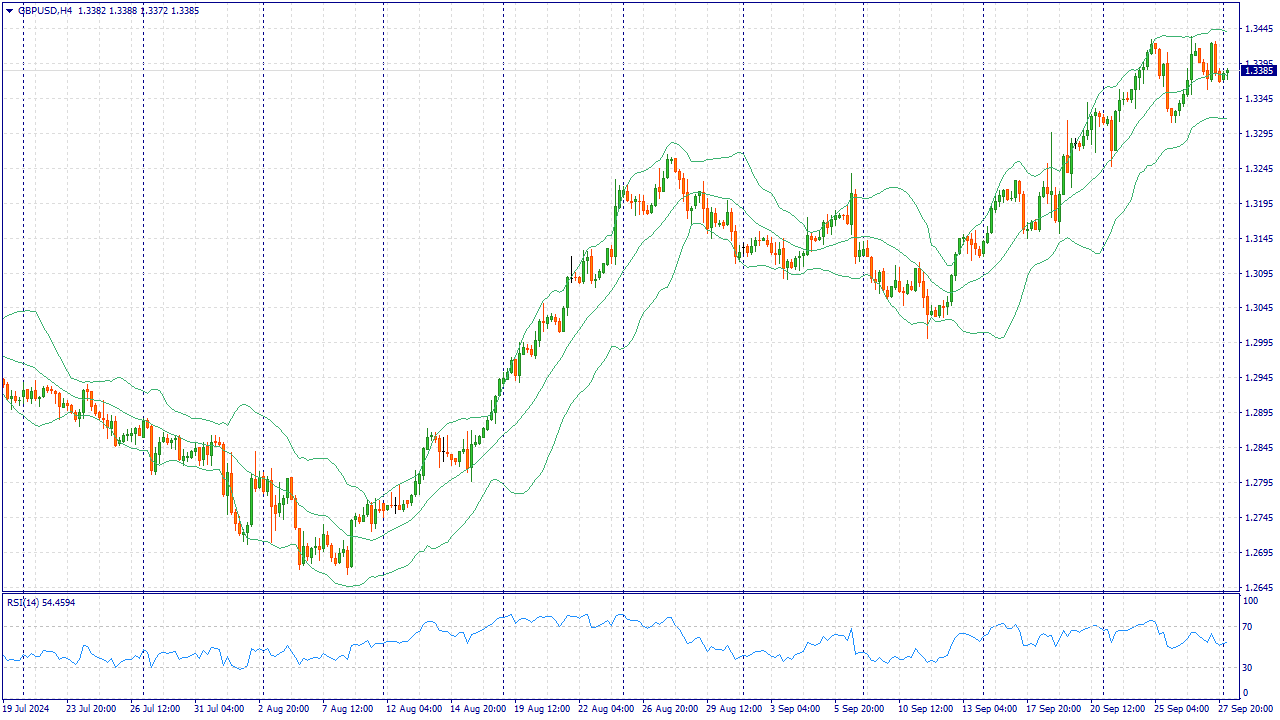
Task: Click the RSI scale value 70
Action: 1248,627
